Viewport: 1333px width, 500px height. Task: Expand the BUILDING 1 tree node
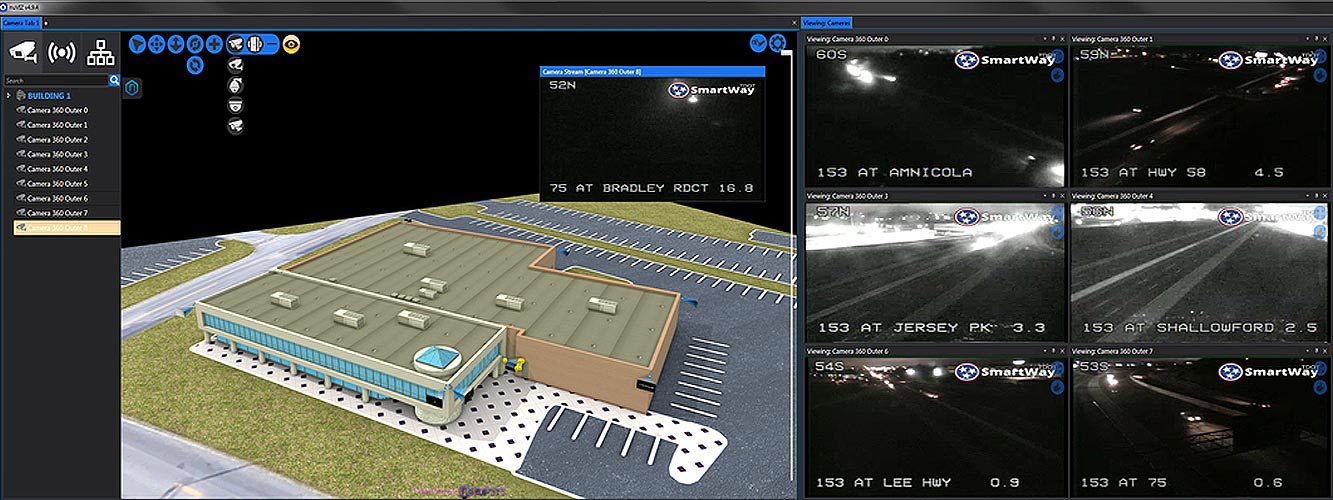[8, 96]
